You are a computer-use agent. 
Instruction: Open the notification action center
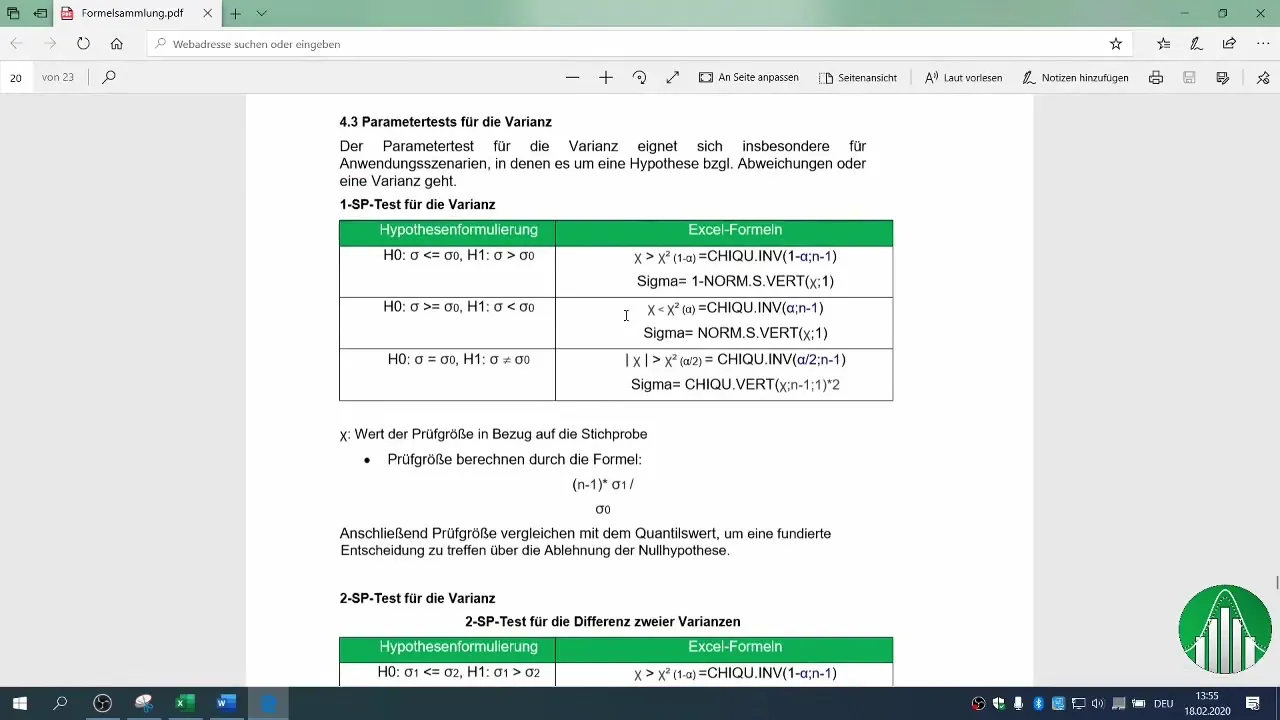(x=1253, y=703)
